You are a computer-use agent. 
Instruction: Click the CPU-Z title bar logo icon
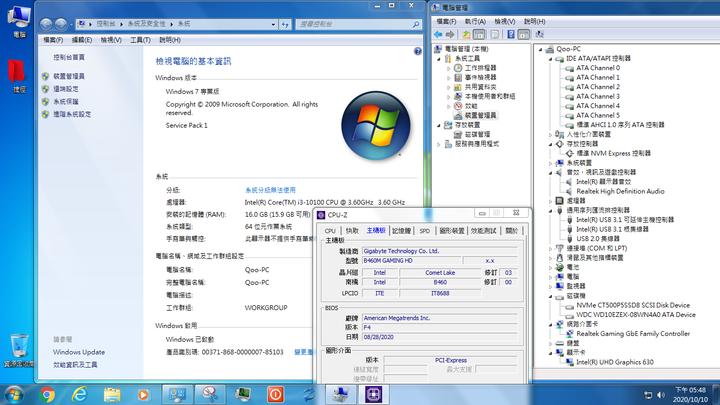(x=321, y=215)
